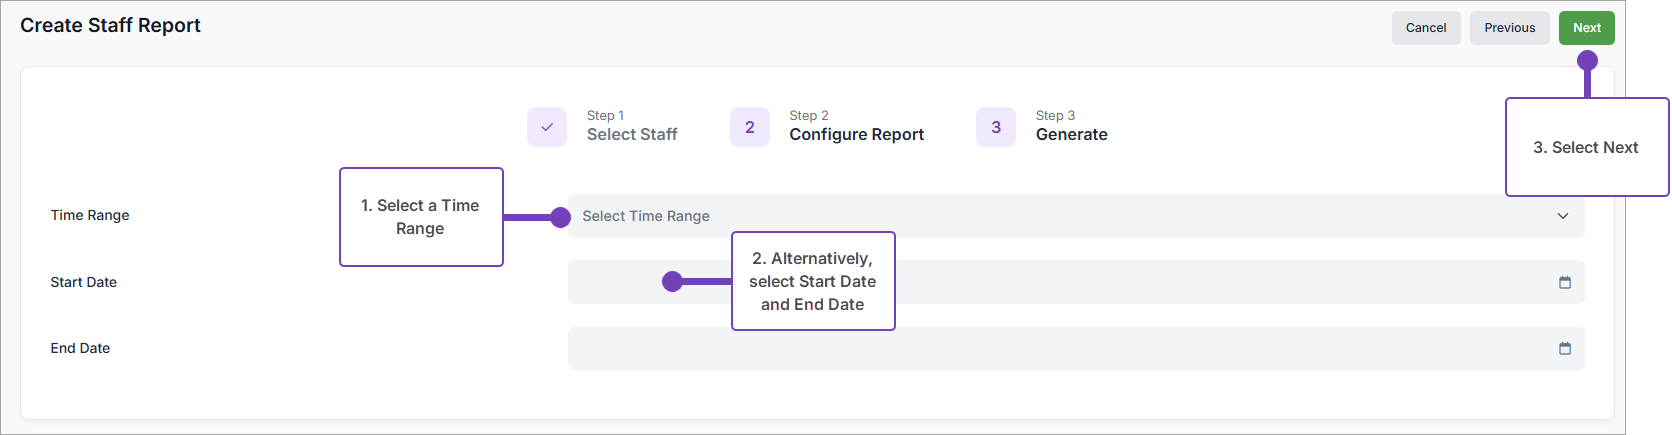Click the '1. Select a Time Range' callout
The height and width of the screenshot is (435, 1672).
point(421,217)
